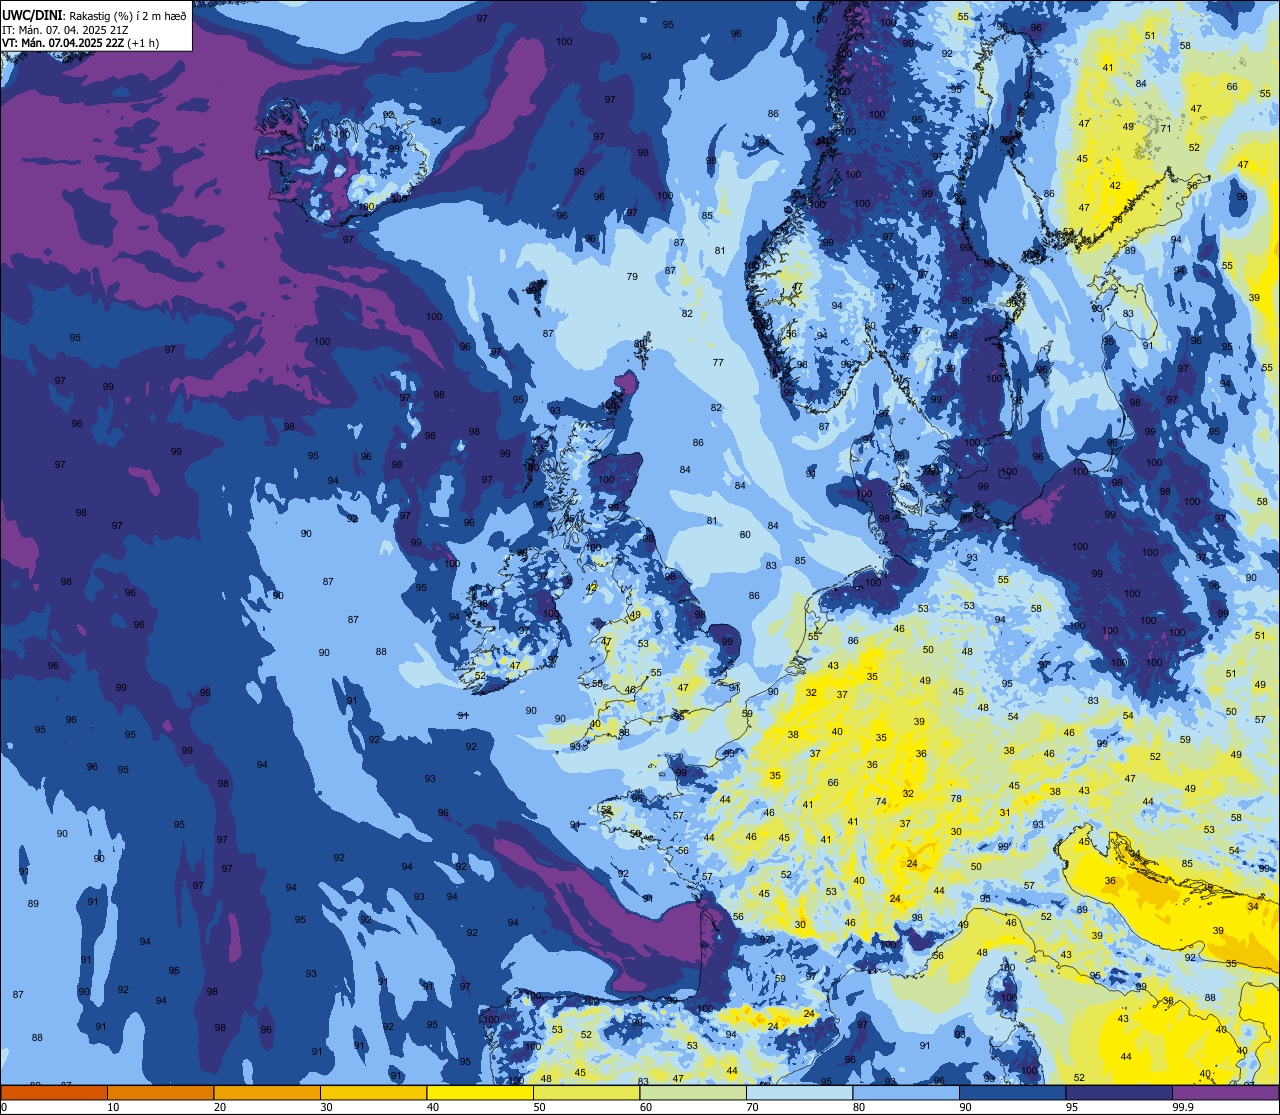Click the '70' legend scale label
The height and width of the screenshot is (1115, 1280).
tap(752, 1107)
